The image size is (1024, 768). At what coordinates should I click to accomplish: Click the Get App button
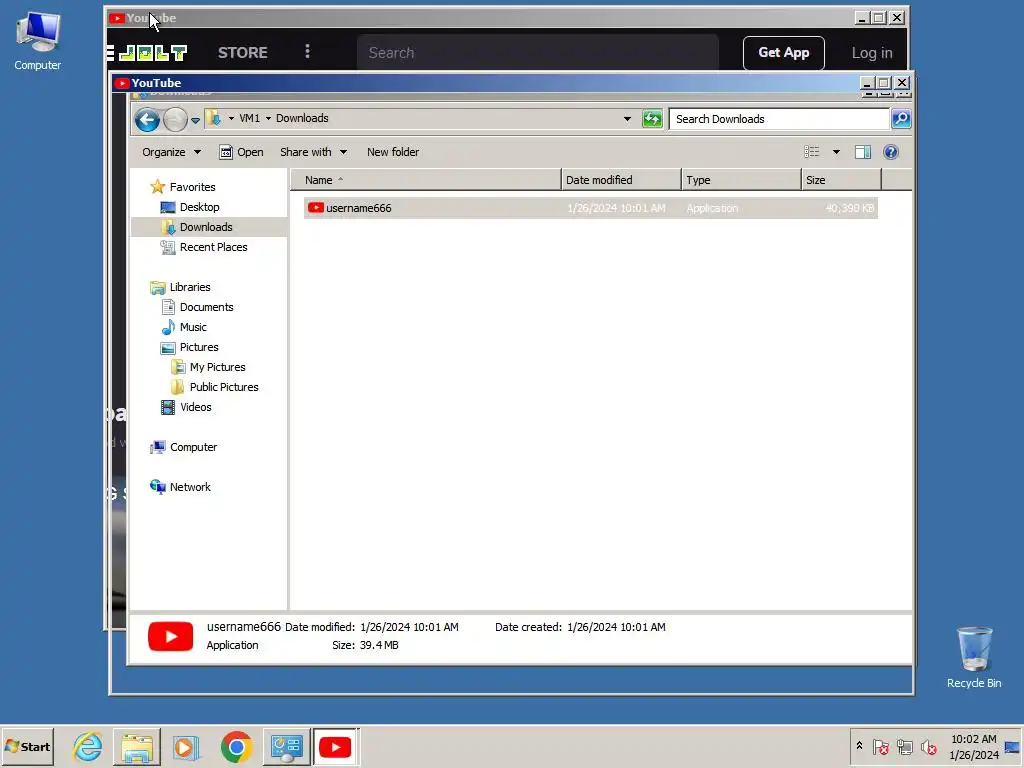(x=784, y=53)
